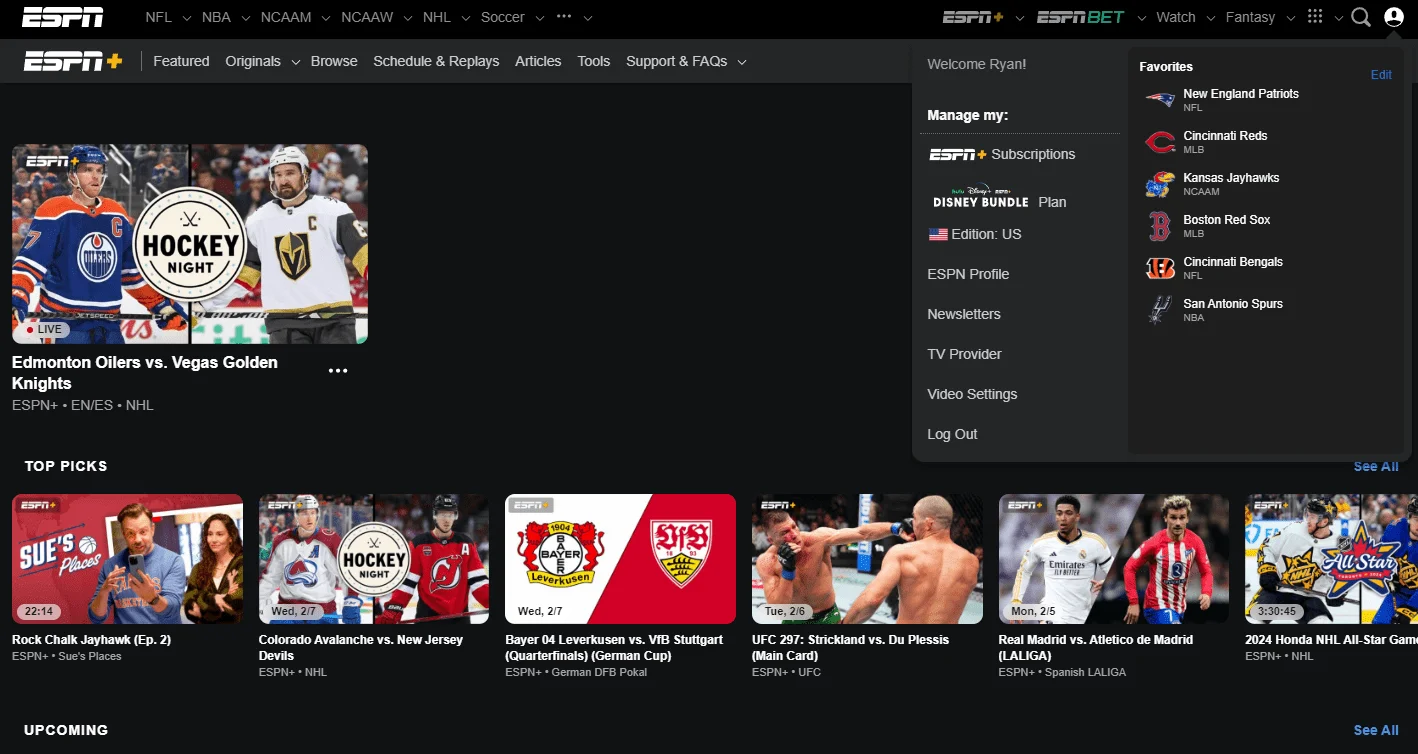This screenshot has height=754, width=1418.
Task: Open UFC 297 Strickland vs. Du Plessis thumbnail
Action: (867, 559)
